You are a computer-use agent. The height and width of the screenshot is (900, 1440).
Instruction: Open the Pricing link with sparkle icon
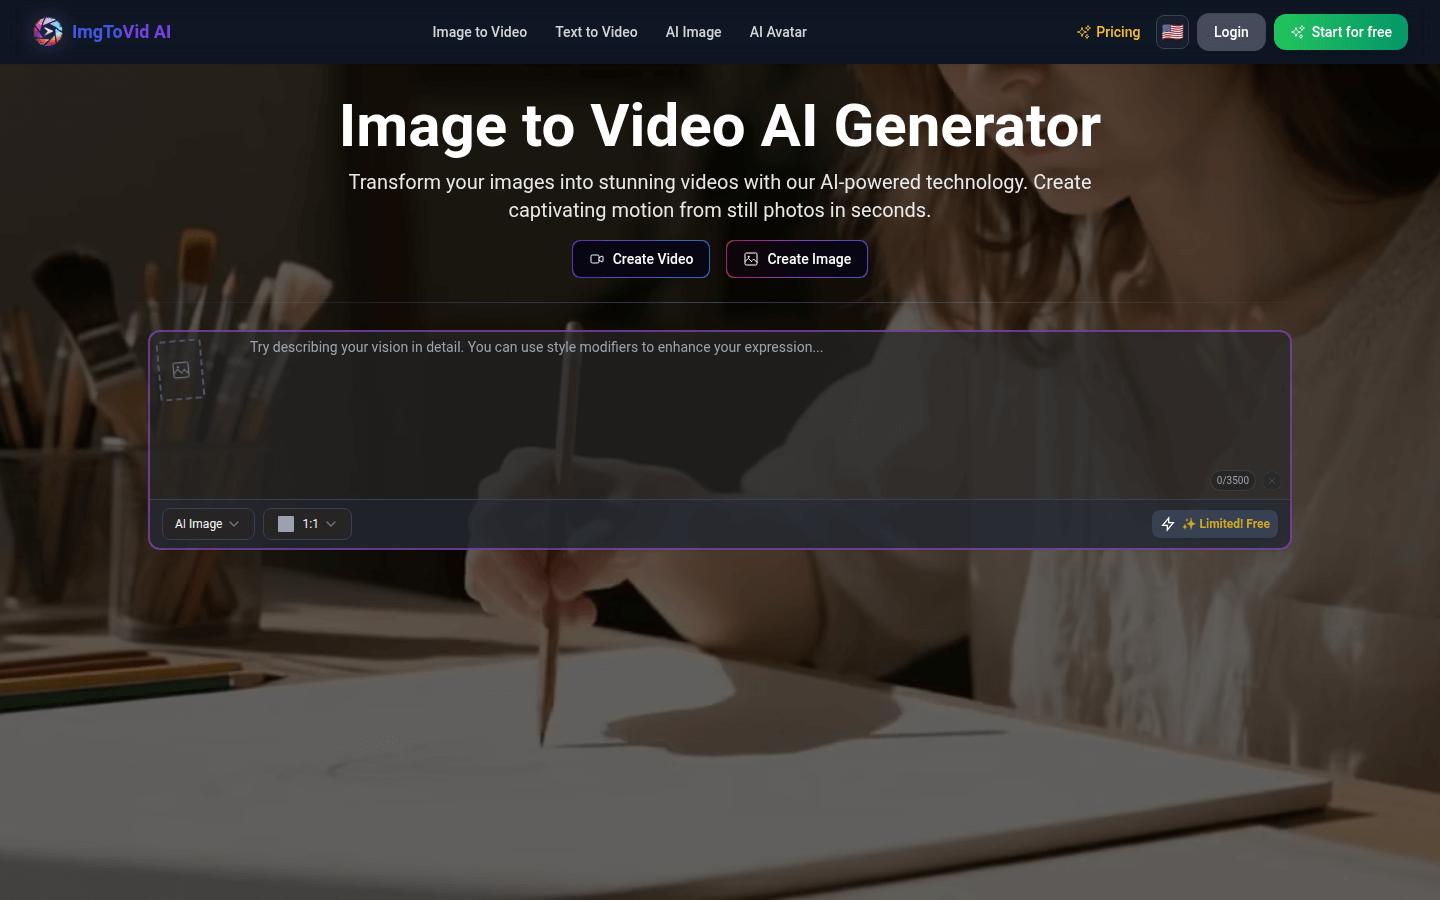tap(1108, 32)
